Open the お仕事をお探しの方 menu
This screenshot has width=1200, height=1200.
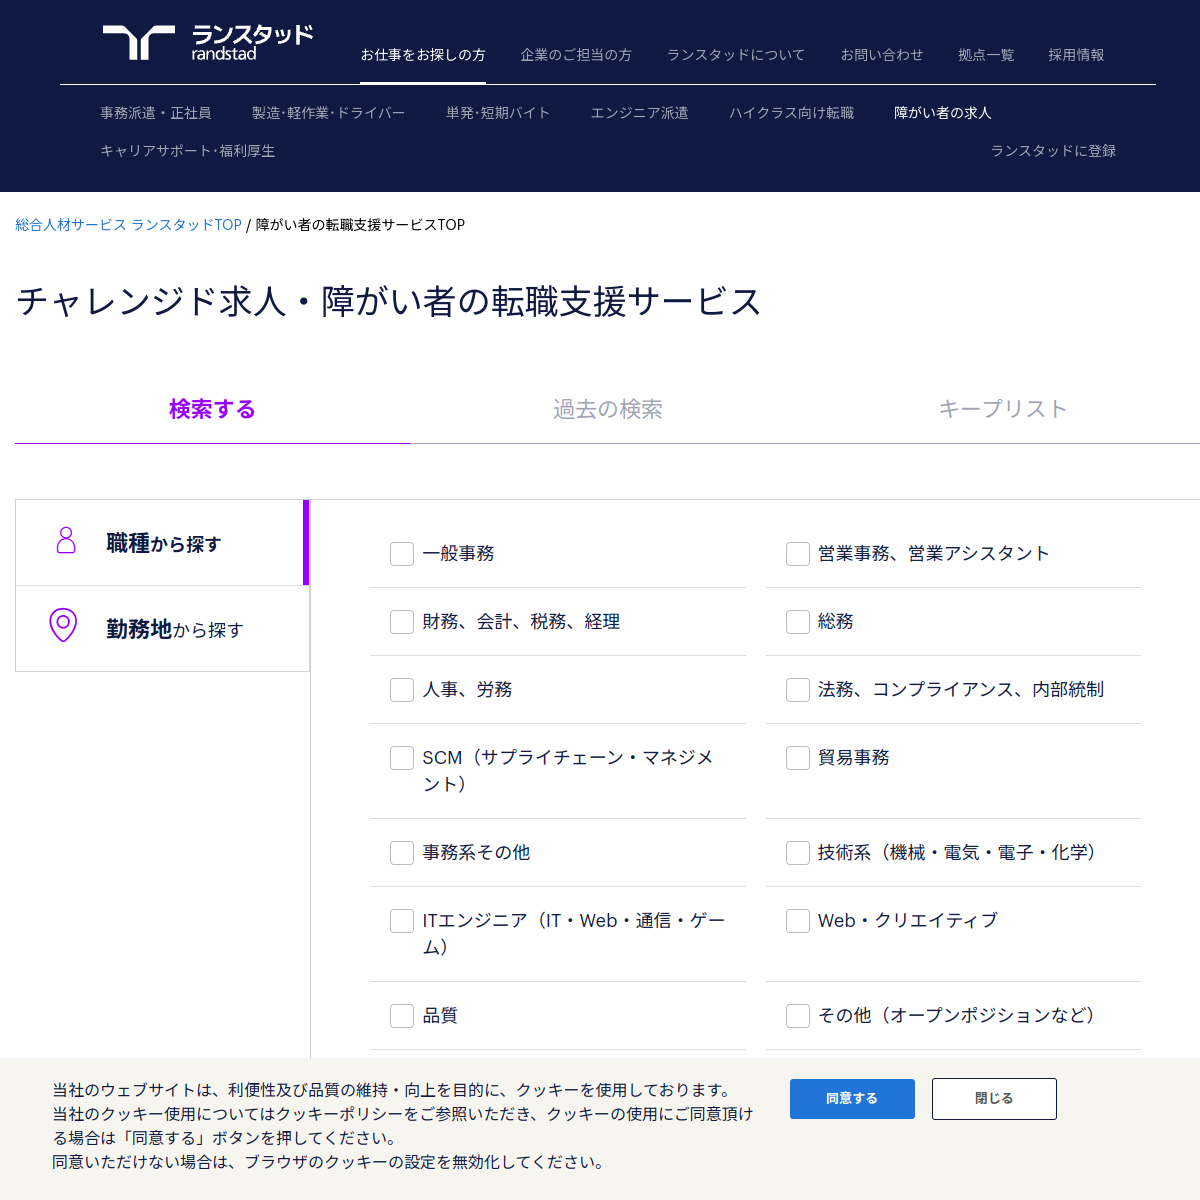(x=423, y=55)
